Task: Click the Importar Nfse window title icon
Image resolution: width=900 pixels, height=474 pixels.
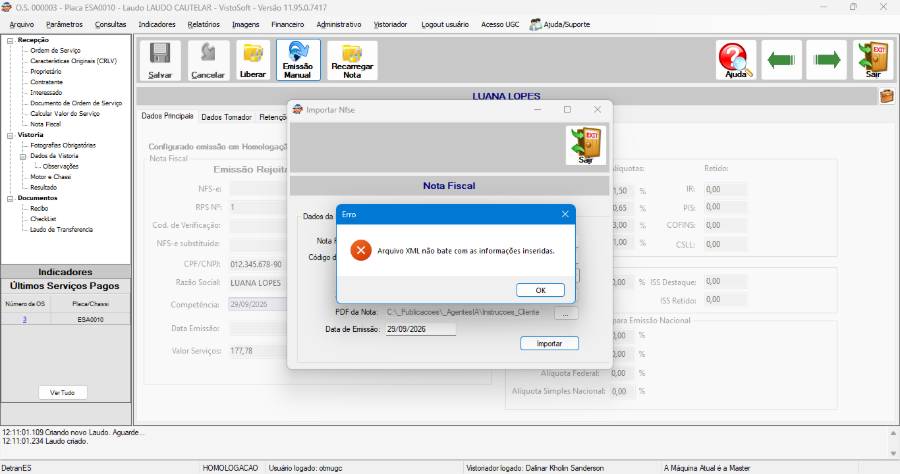Action: point(297,110)
